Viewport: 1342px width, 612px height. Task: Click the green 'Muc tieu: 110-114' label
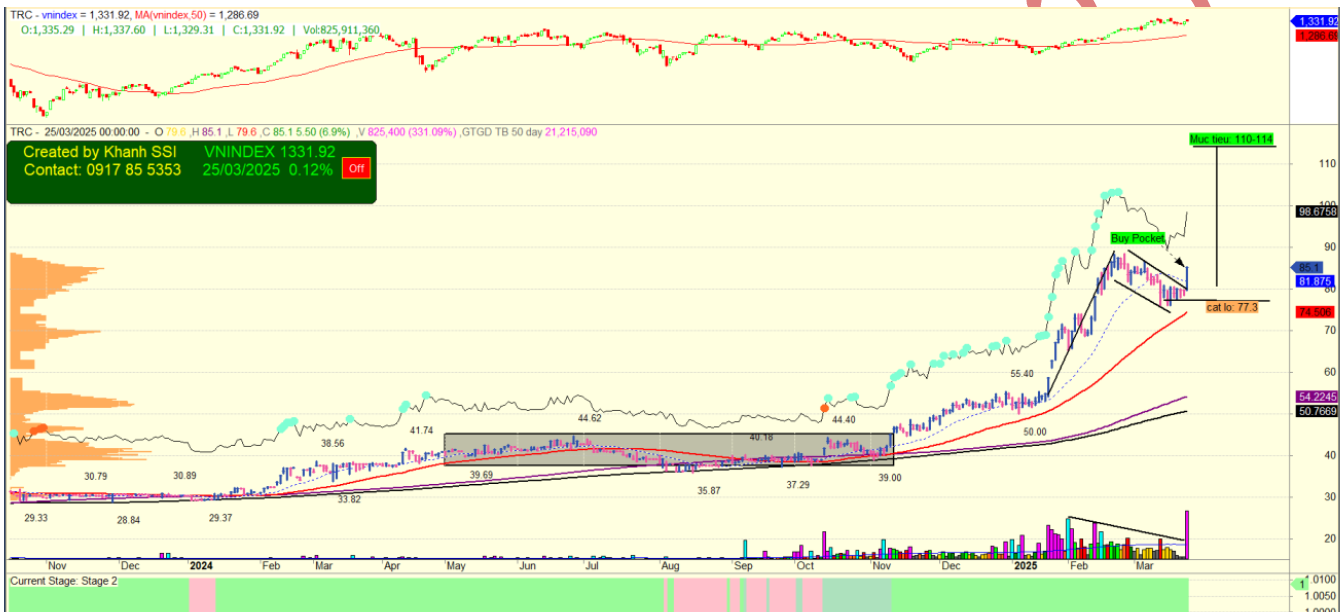click(x=1232, y=139)
